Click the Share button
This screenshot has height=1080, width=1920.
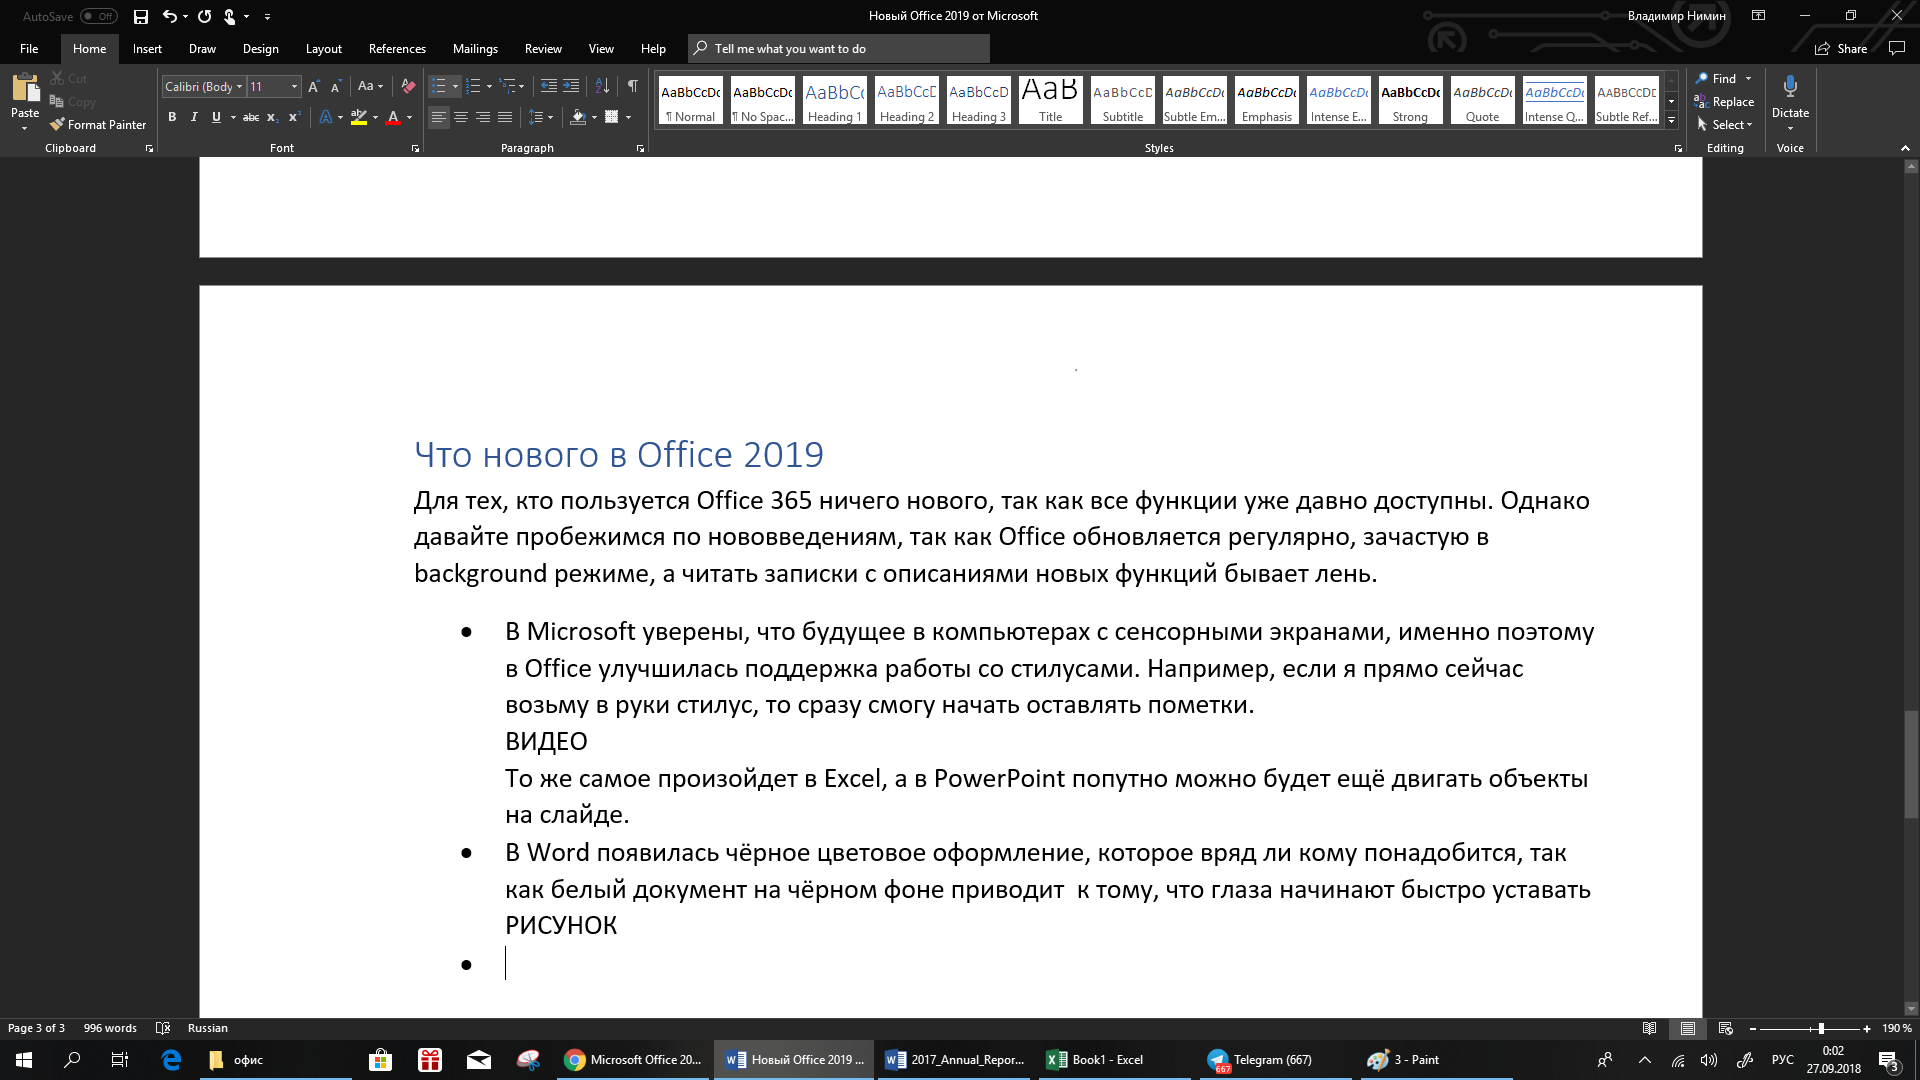(x=1841, y=48)
